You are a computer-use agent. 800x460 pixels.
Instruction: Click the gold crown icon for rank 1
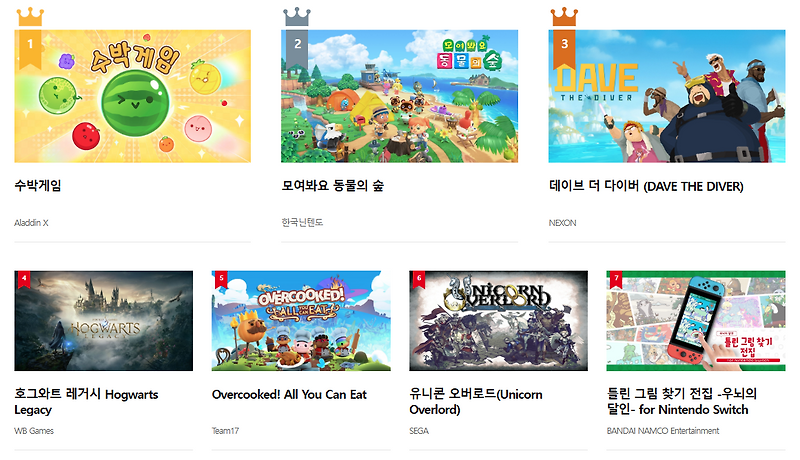pyautogui.click(x=30, y=17)
